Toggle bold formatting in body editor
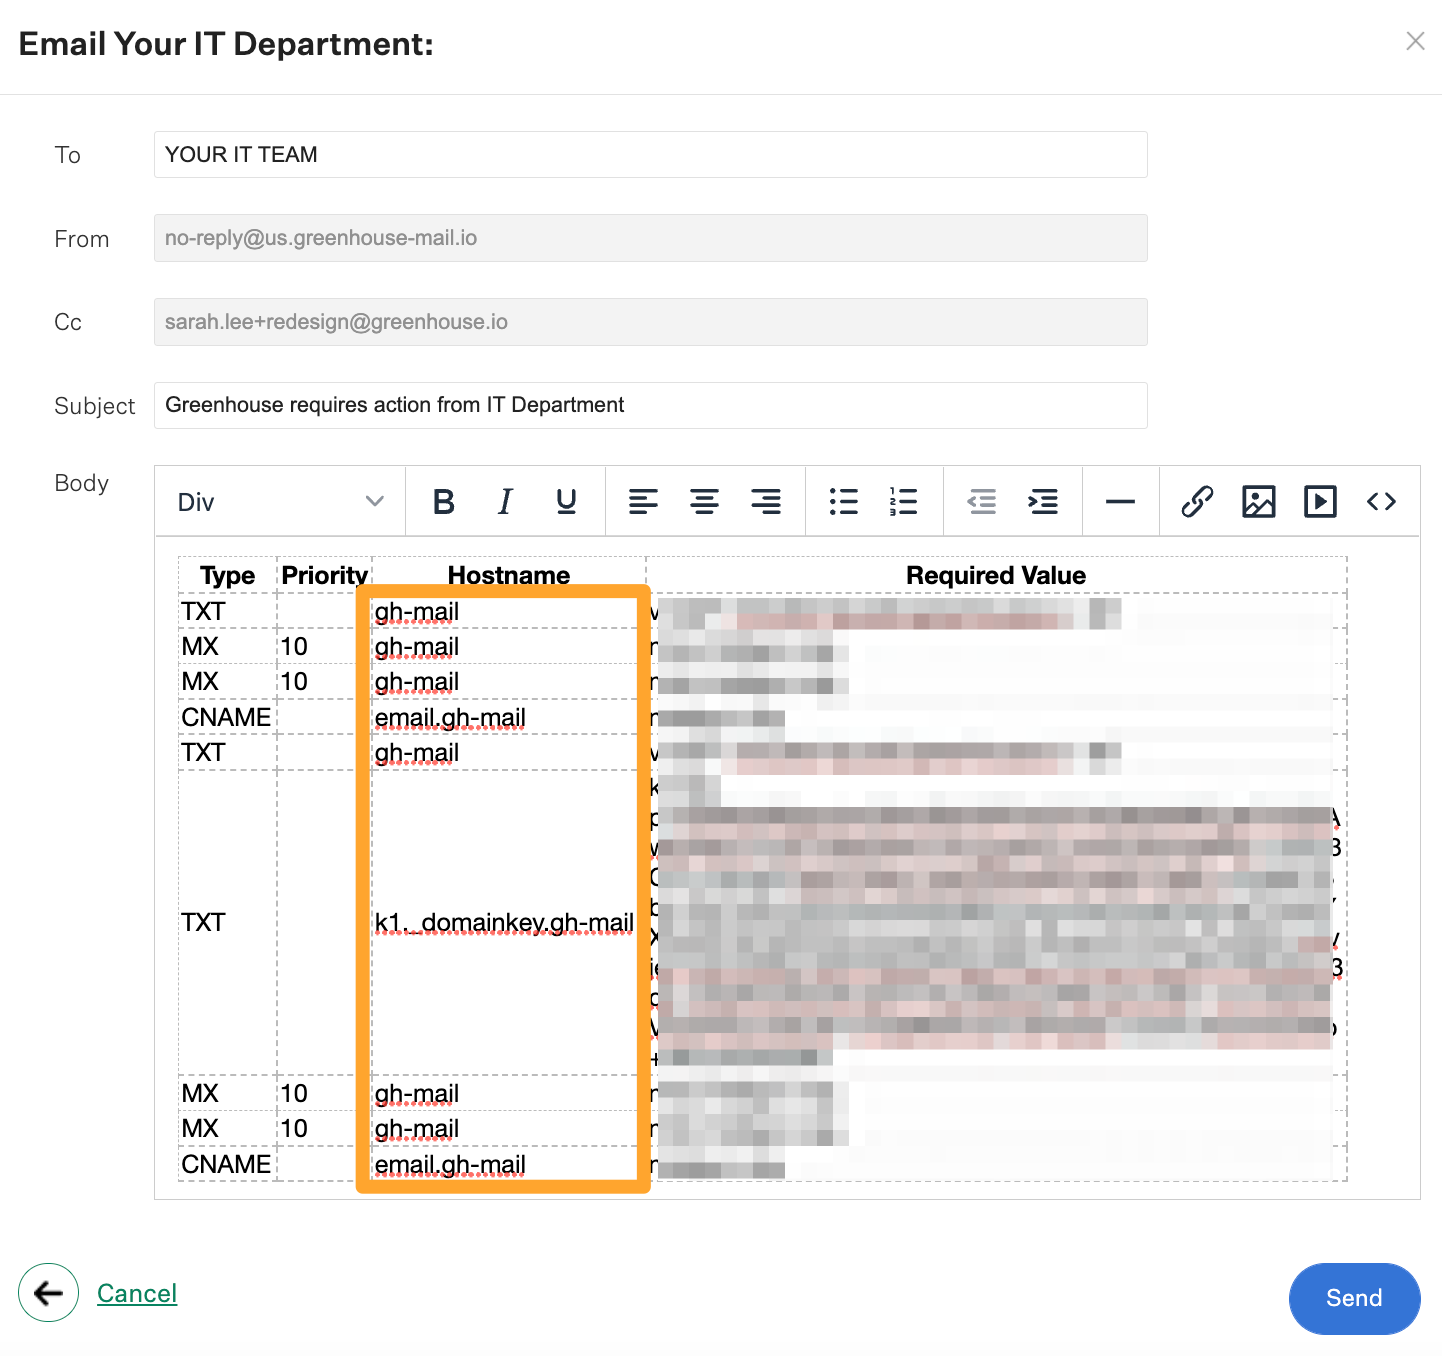The image size is (1442, 1356). 444,501
